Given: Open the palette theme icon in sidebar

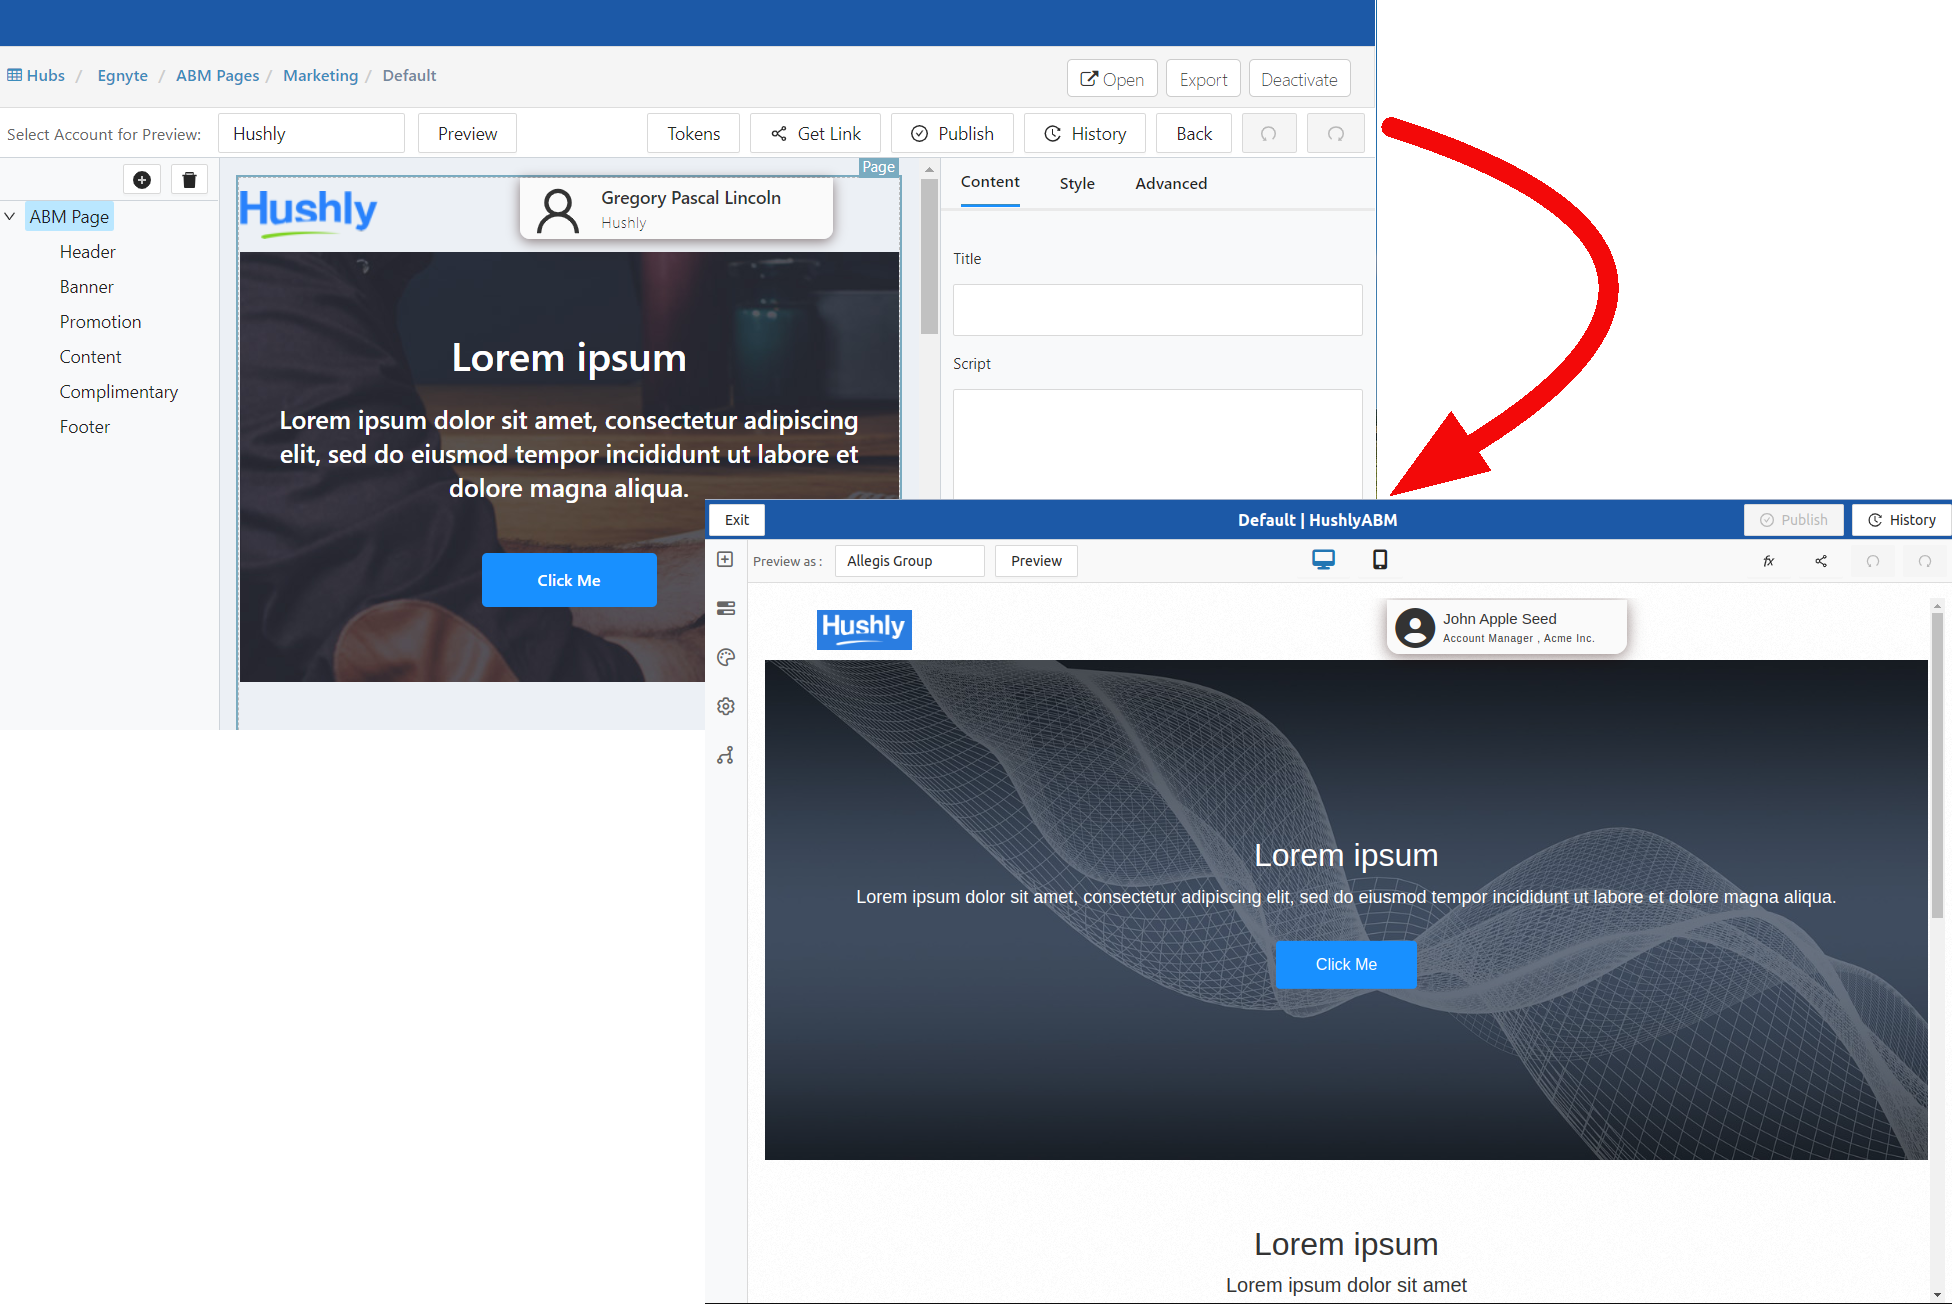Looking at the screenshot, I should point(726,657).
